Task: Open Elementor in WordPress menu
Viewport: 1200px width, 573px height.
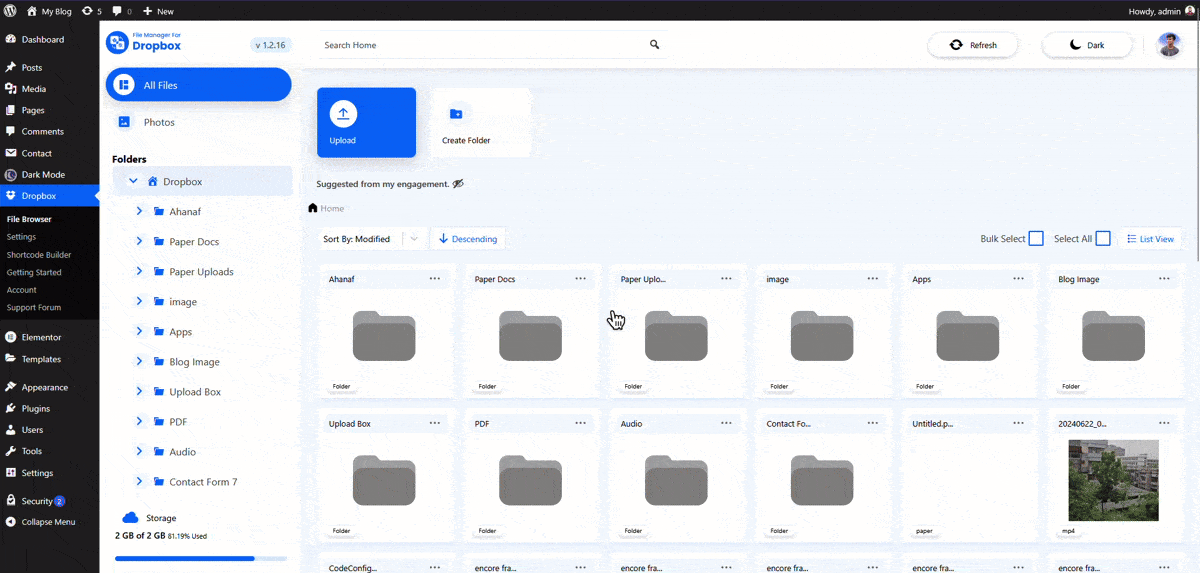Action: click(x=49, y=337)
